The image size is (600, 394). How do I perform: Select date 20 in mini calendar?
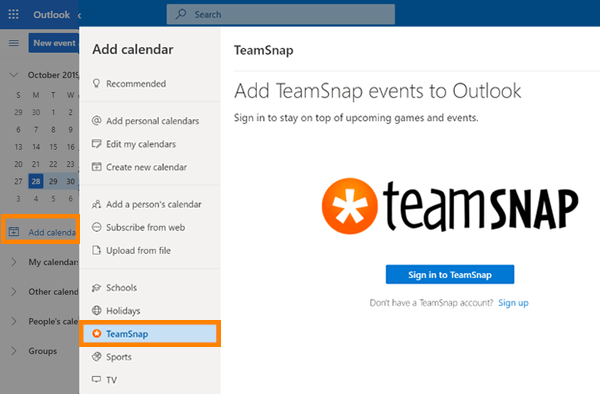pos(18,164)
